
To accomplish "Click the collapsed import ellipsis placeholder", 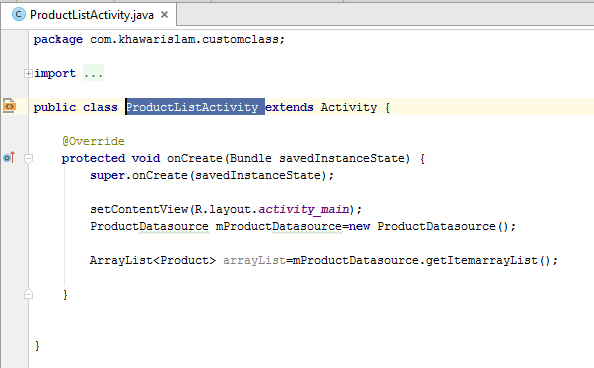I will point(93,73).
